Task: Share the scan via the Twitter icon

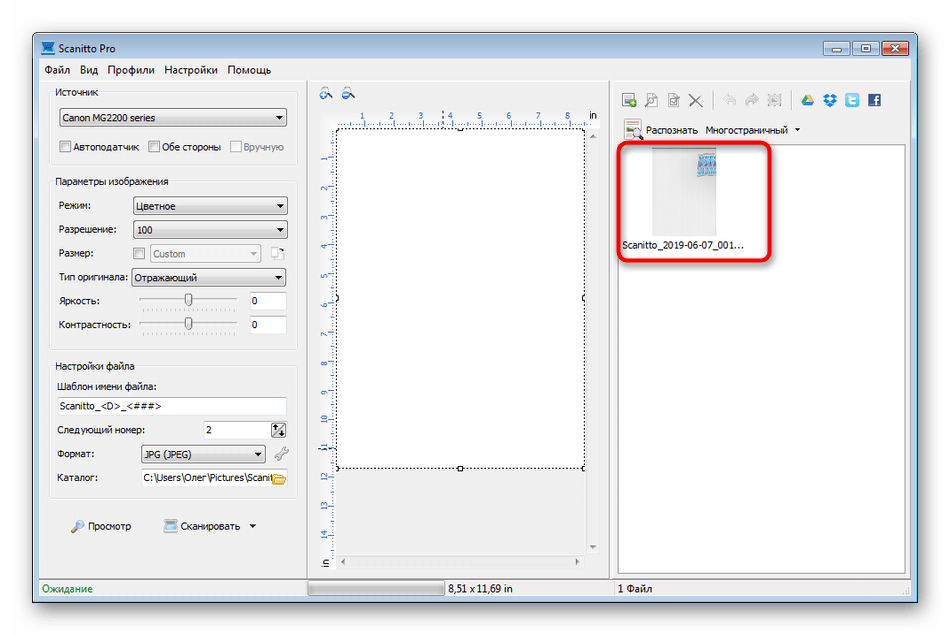Action: [x=852, y=100]
